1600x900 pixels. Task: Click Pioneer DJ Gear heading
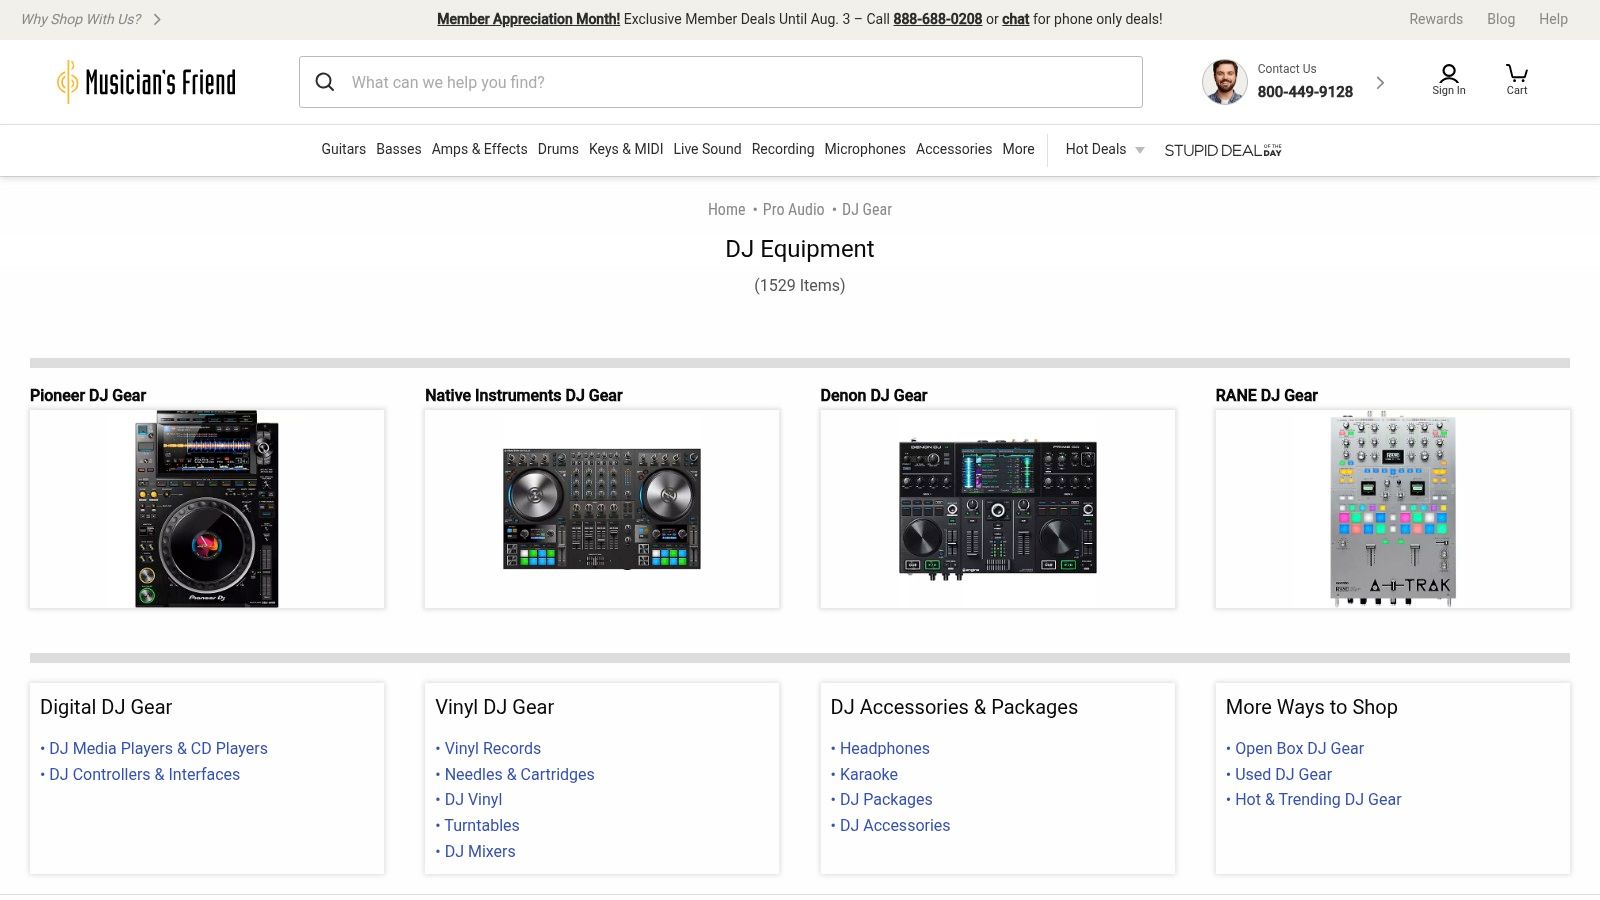(x=88, y=395)
